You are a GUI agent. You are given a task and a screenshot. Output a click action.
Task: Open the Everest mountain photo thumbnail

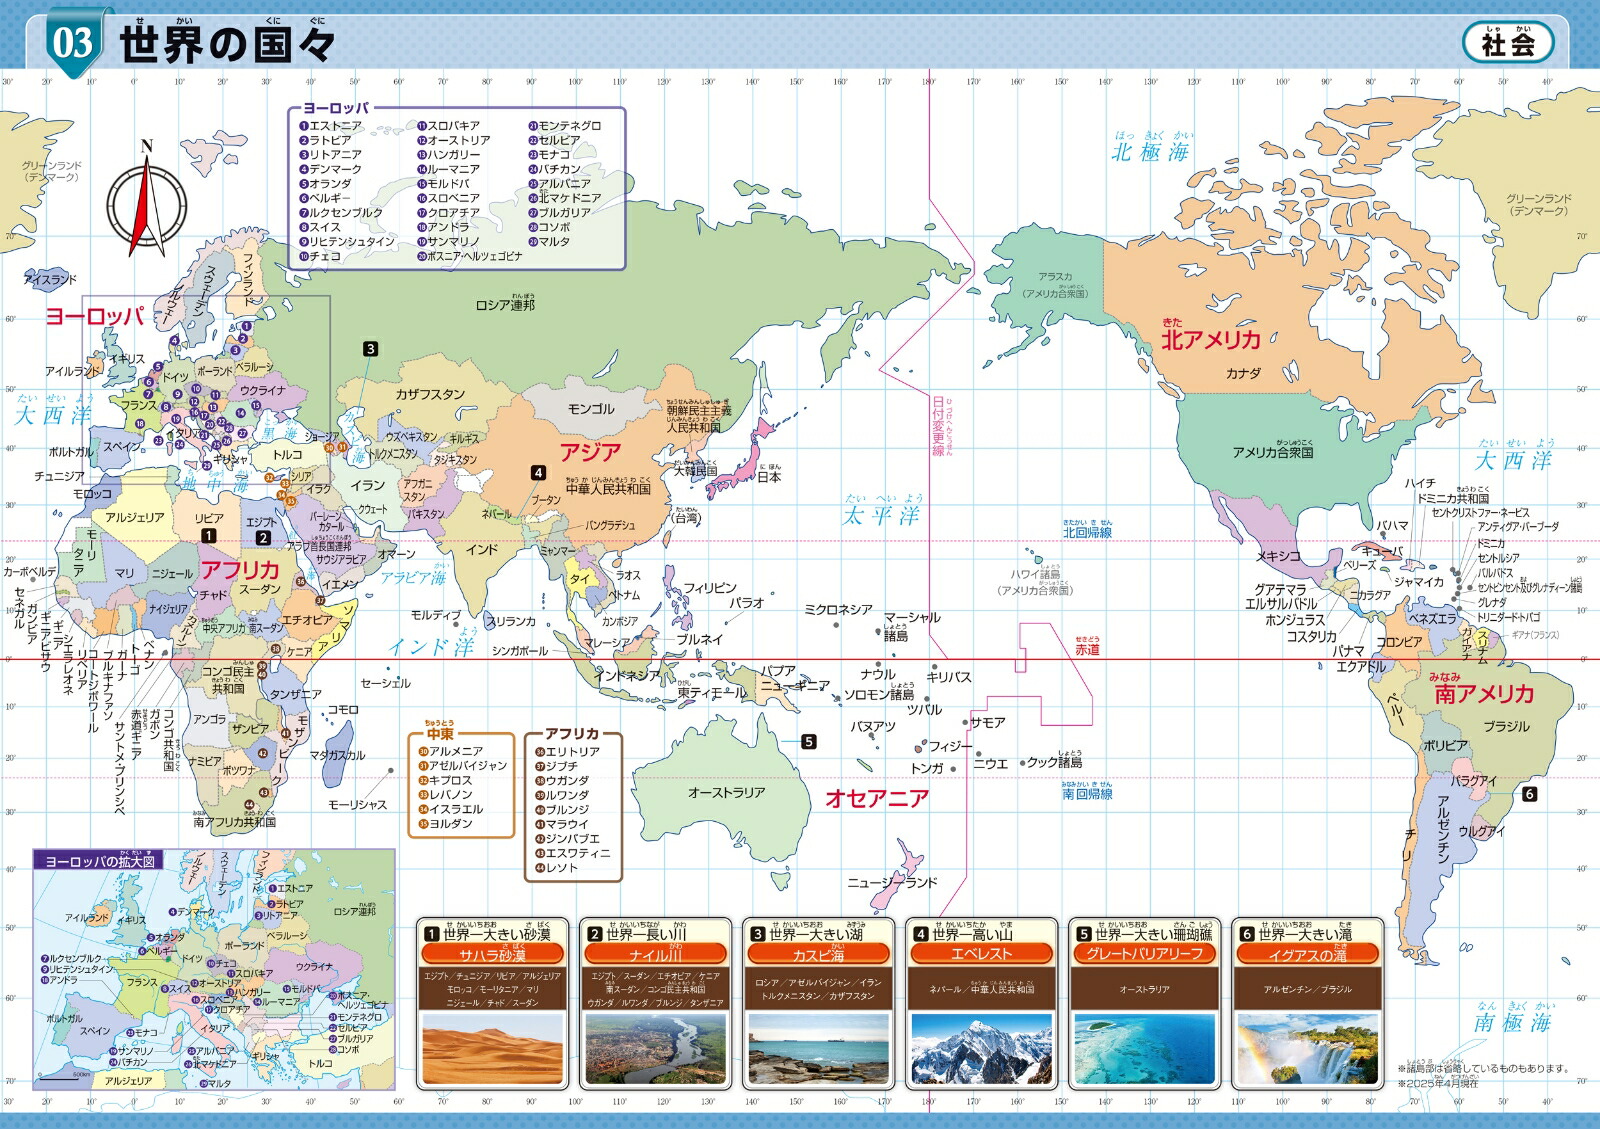coord(981,1049)
